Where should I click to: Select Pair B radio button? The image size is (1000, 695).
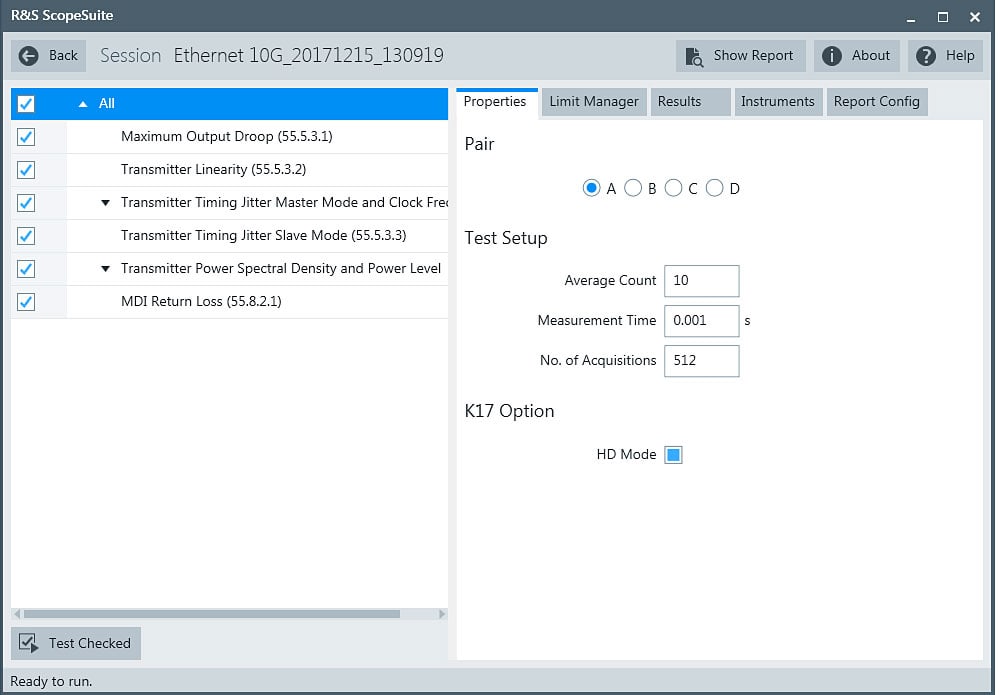pyautogui.click(x=631, y=188)
